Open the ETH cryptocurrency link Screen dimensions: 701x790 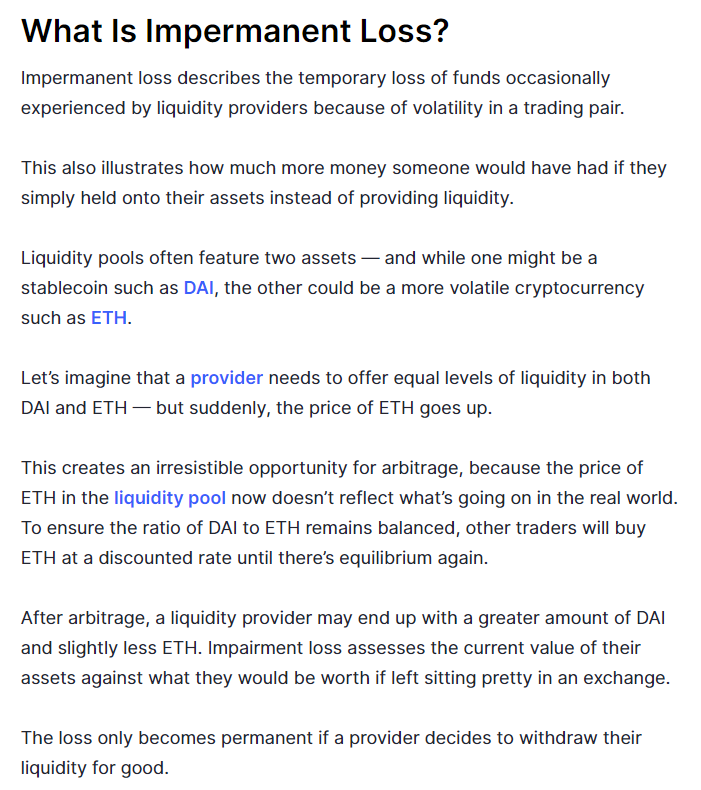tap(109, 318)
